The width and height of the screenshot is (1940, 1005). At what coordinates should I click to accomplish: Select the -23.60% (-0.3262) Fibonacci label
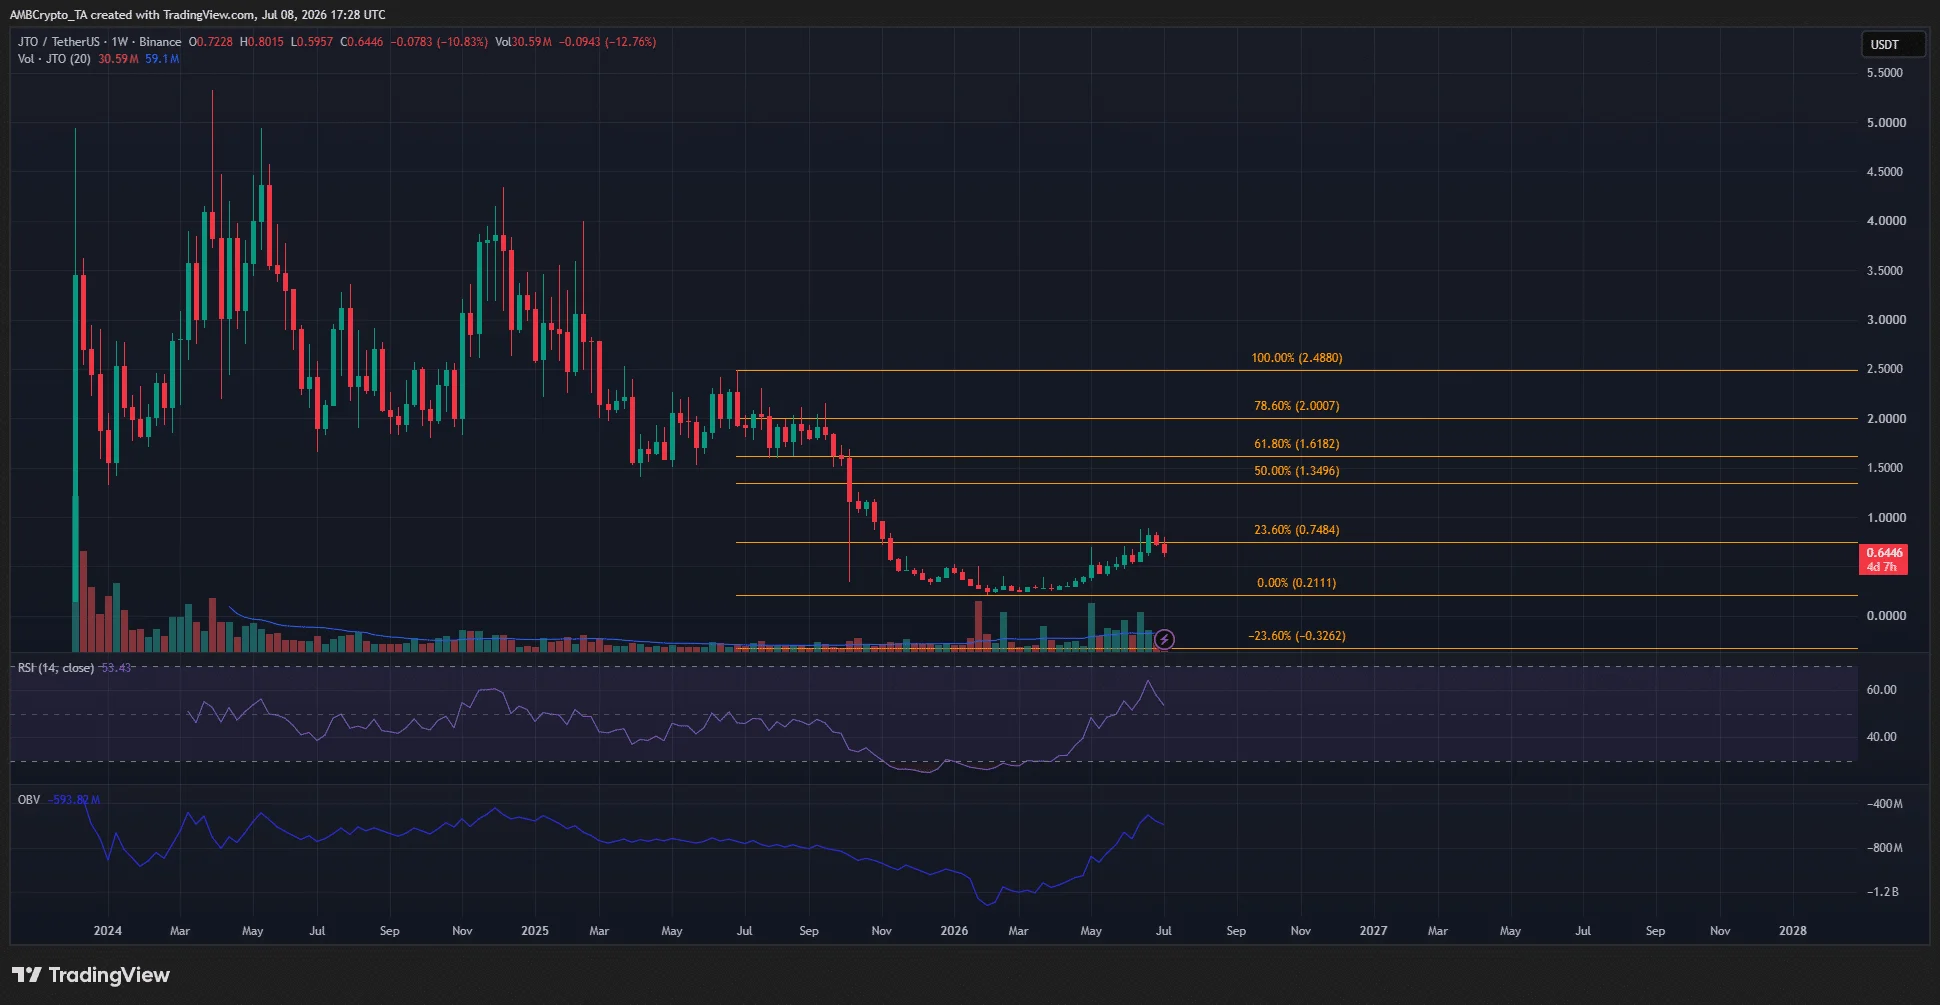click(1296, 636)
